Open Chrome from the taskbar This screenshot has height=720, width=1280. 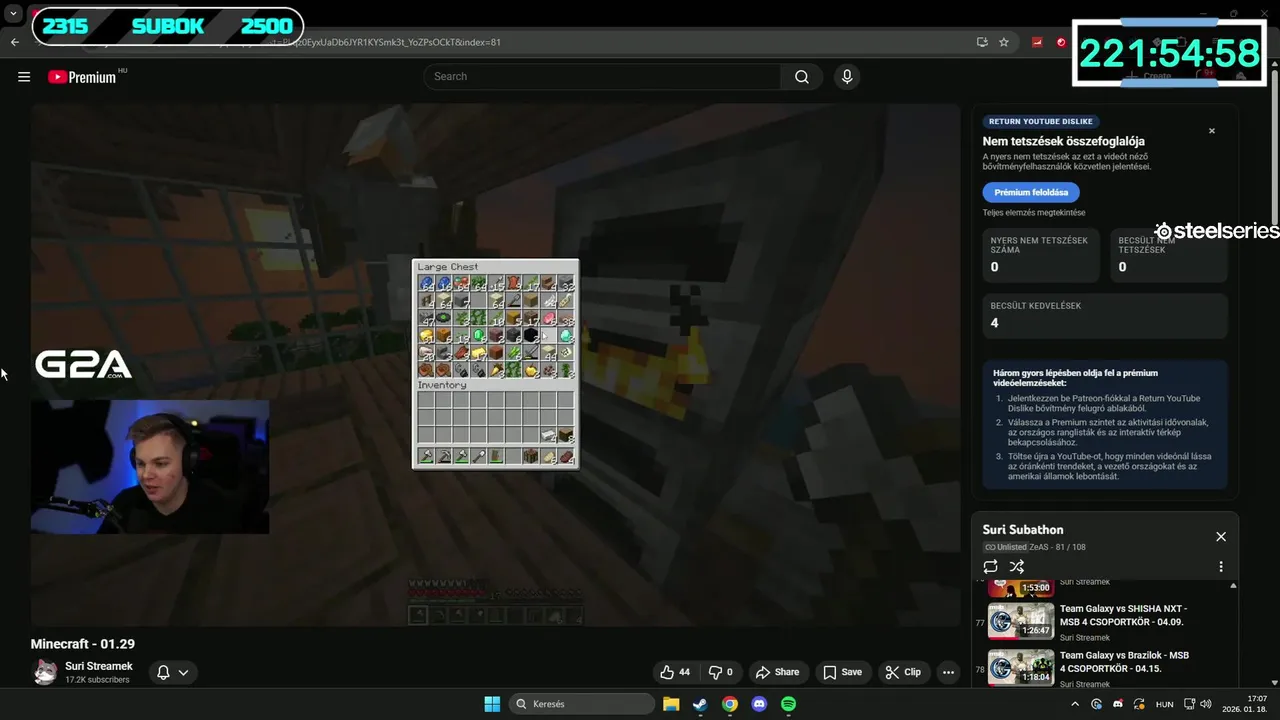[730, 704]
